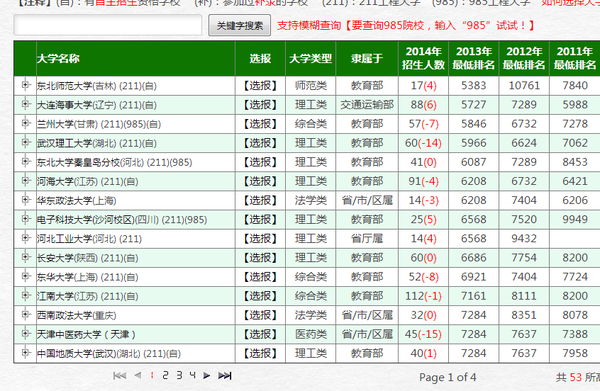Focus the keyword search input box
Image resolution: width=600 pixels, height=391 pixels.
pyautogui.click(x=108, y=25)
